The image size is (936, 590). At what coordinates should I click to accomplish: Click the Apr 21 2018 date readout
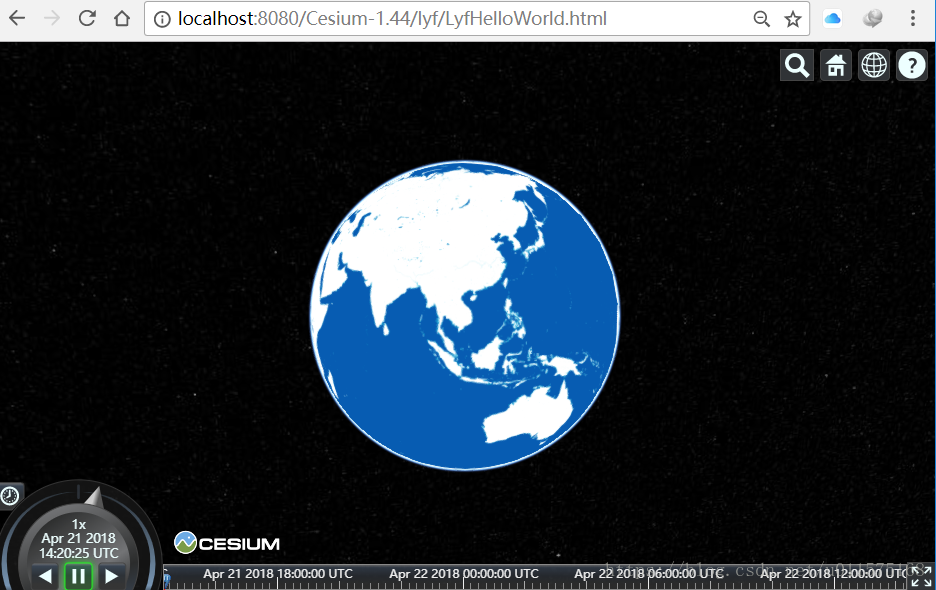coord(78,538)
